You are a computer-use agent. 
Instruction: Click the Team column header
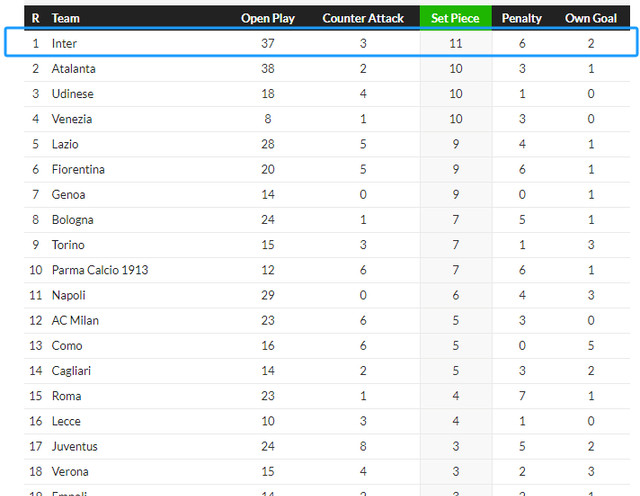pos(66,18)
